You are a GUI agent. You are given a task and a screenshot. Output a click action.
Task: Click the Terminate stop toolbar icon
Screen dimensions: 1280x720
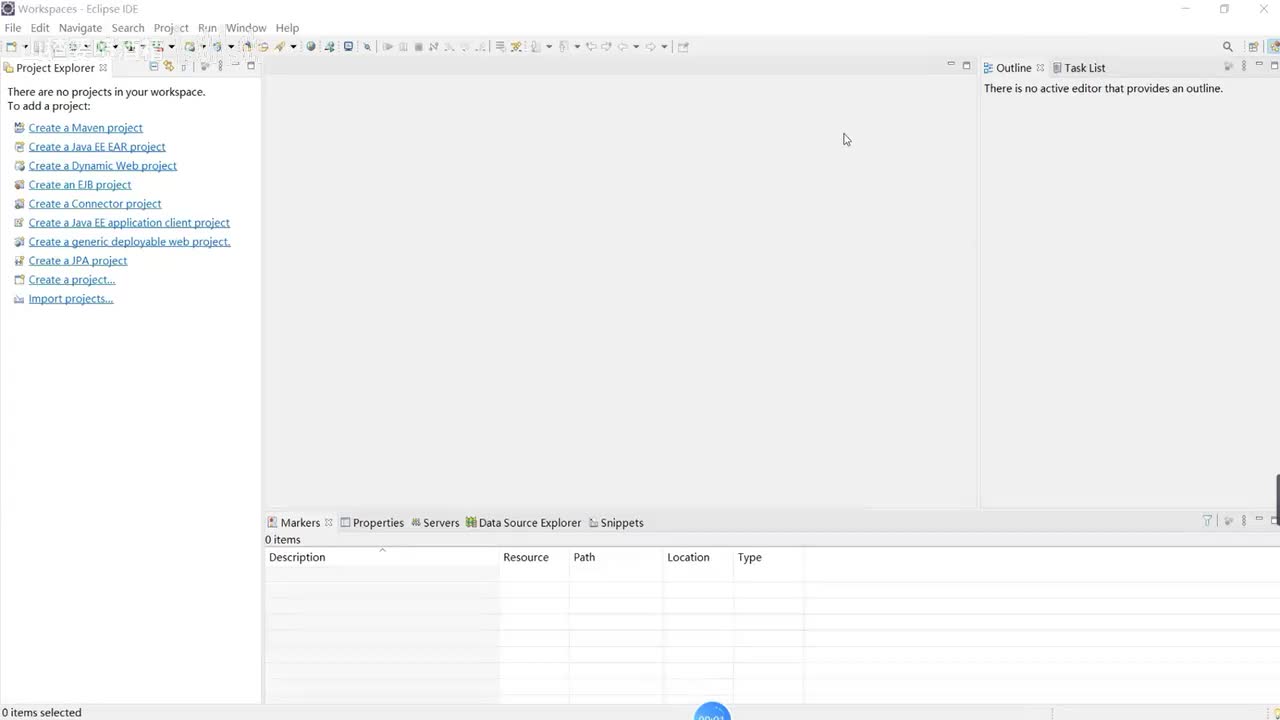pyautogui.click(x=418, y=47)
